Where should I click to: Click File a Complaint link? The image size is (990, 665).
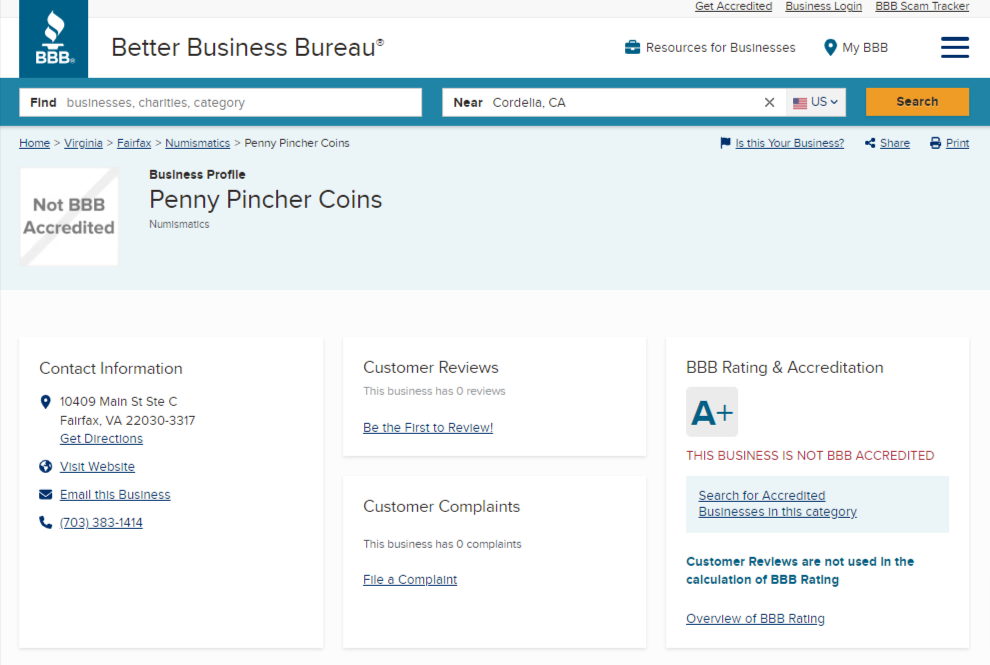(410, 580)
